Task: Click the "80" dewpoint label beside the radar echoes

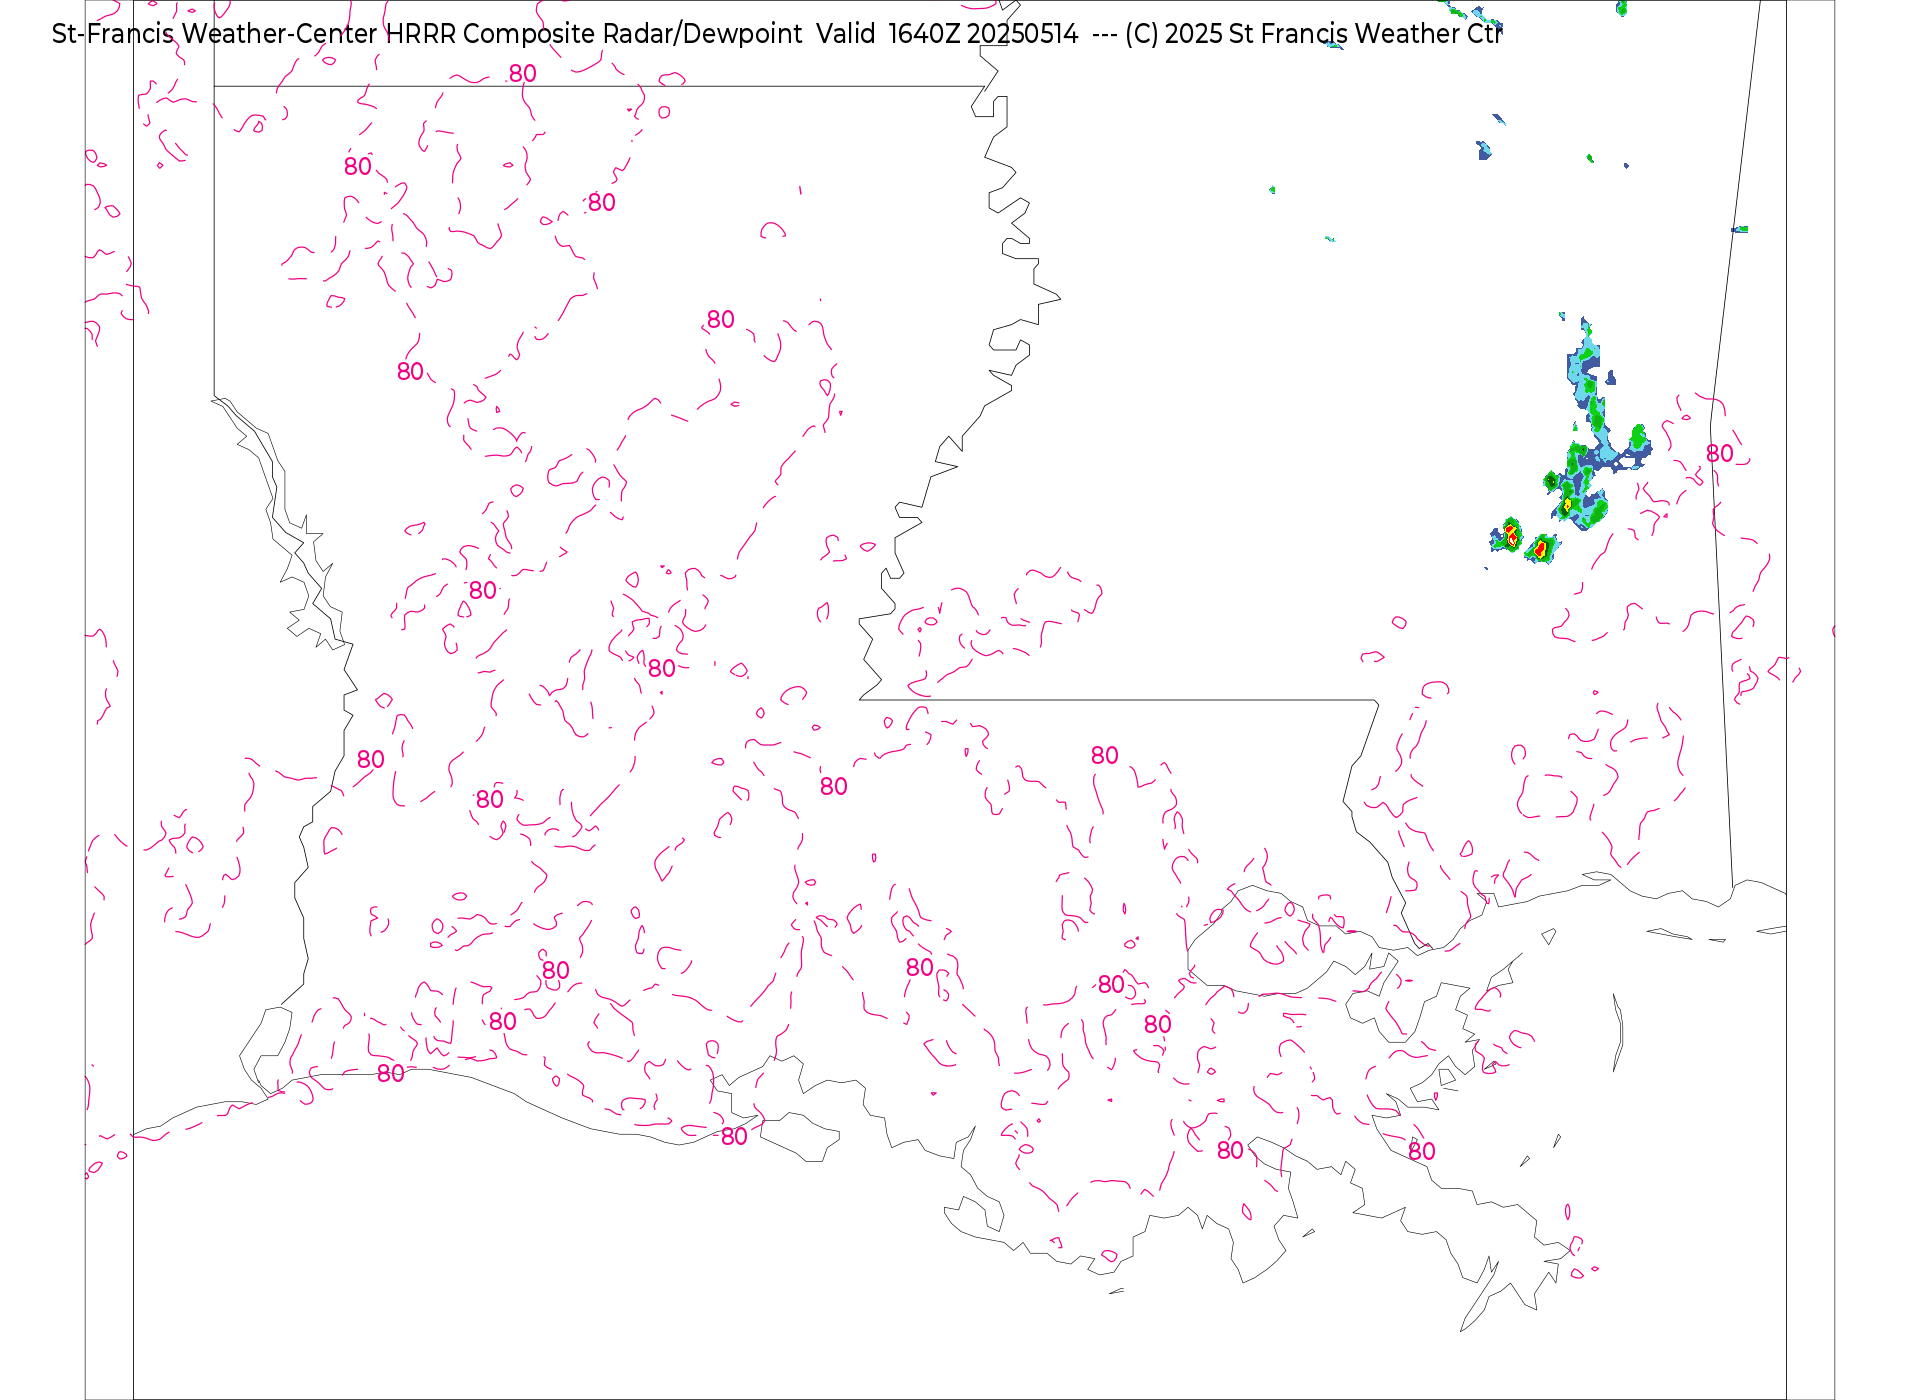Action: 1719,454
